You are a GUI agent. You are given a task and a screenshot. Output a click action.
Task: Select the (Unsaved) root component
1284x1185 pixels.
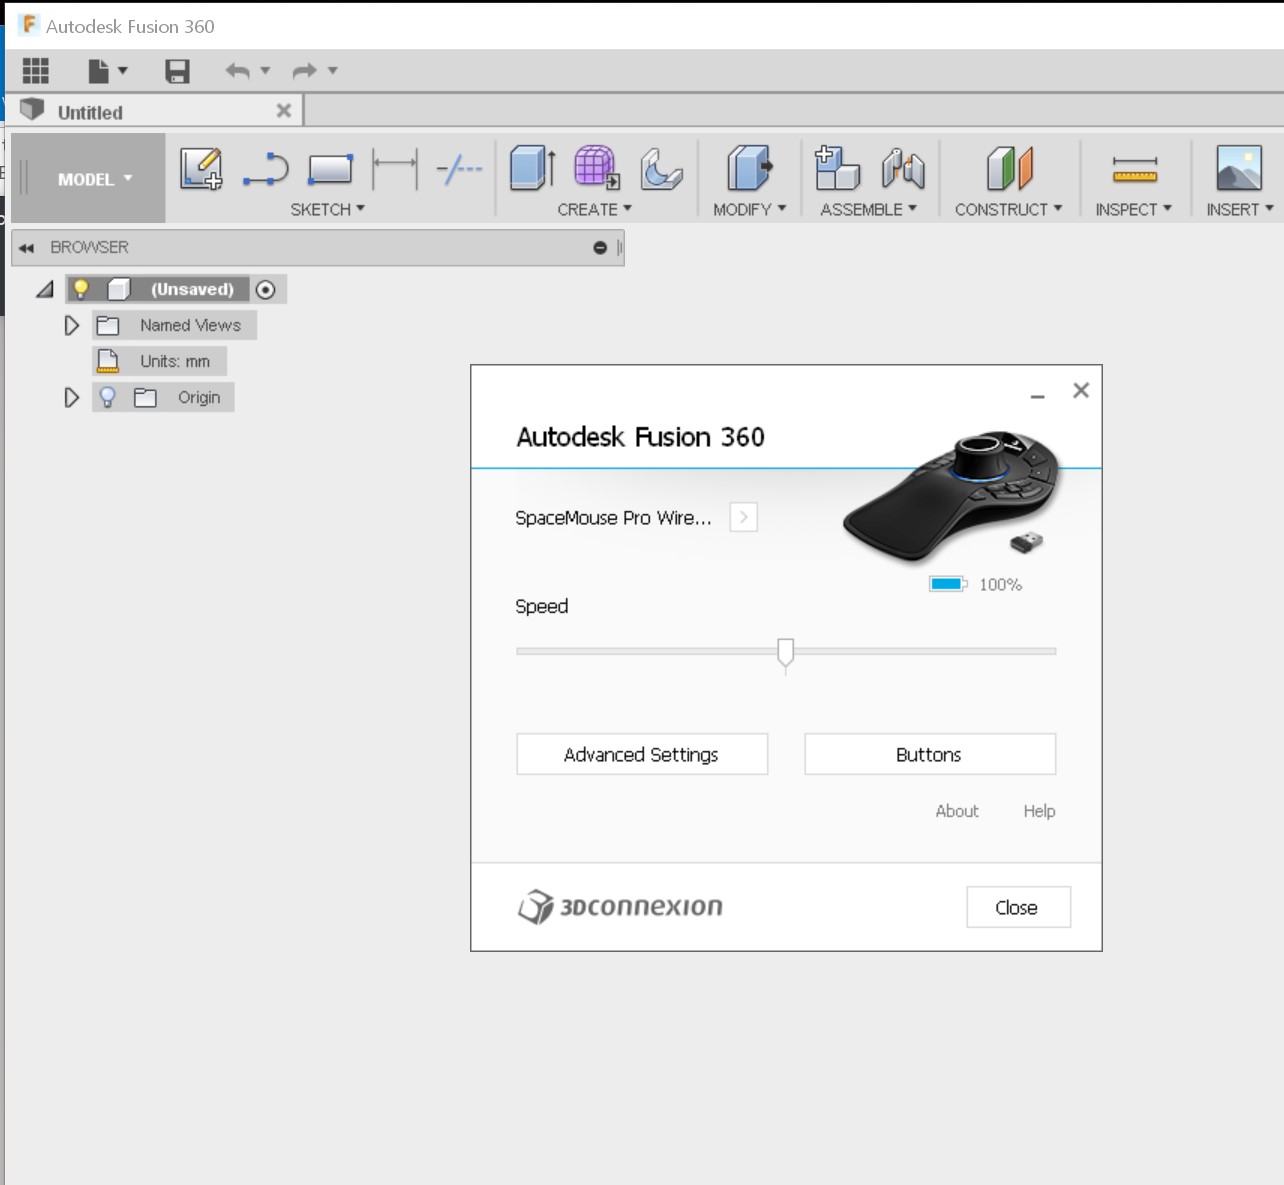tap(192, 289)
